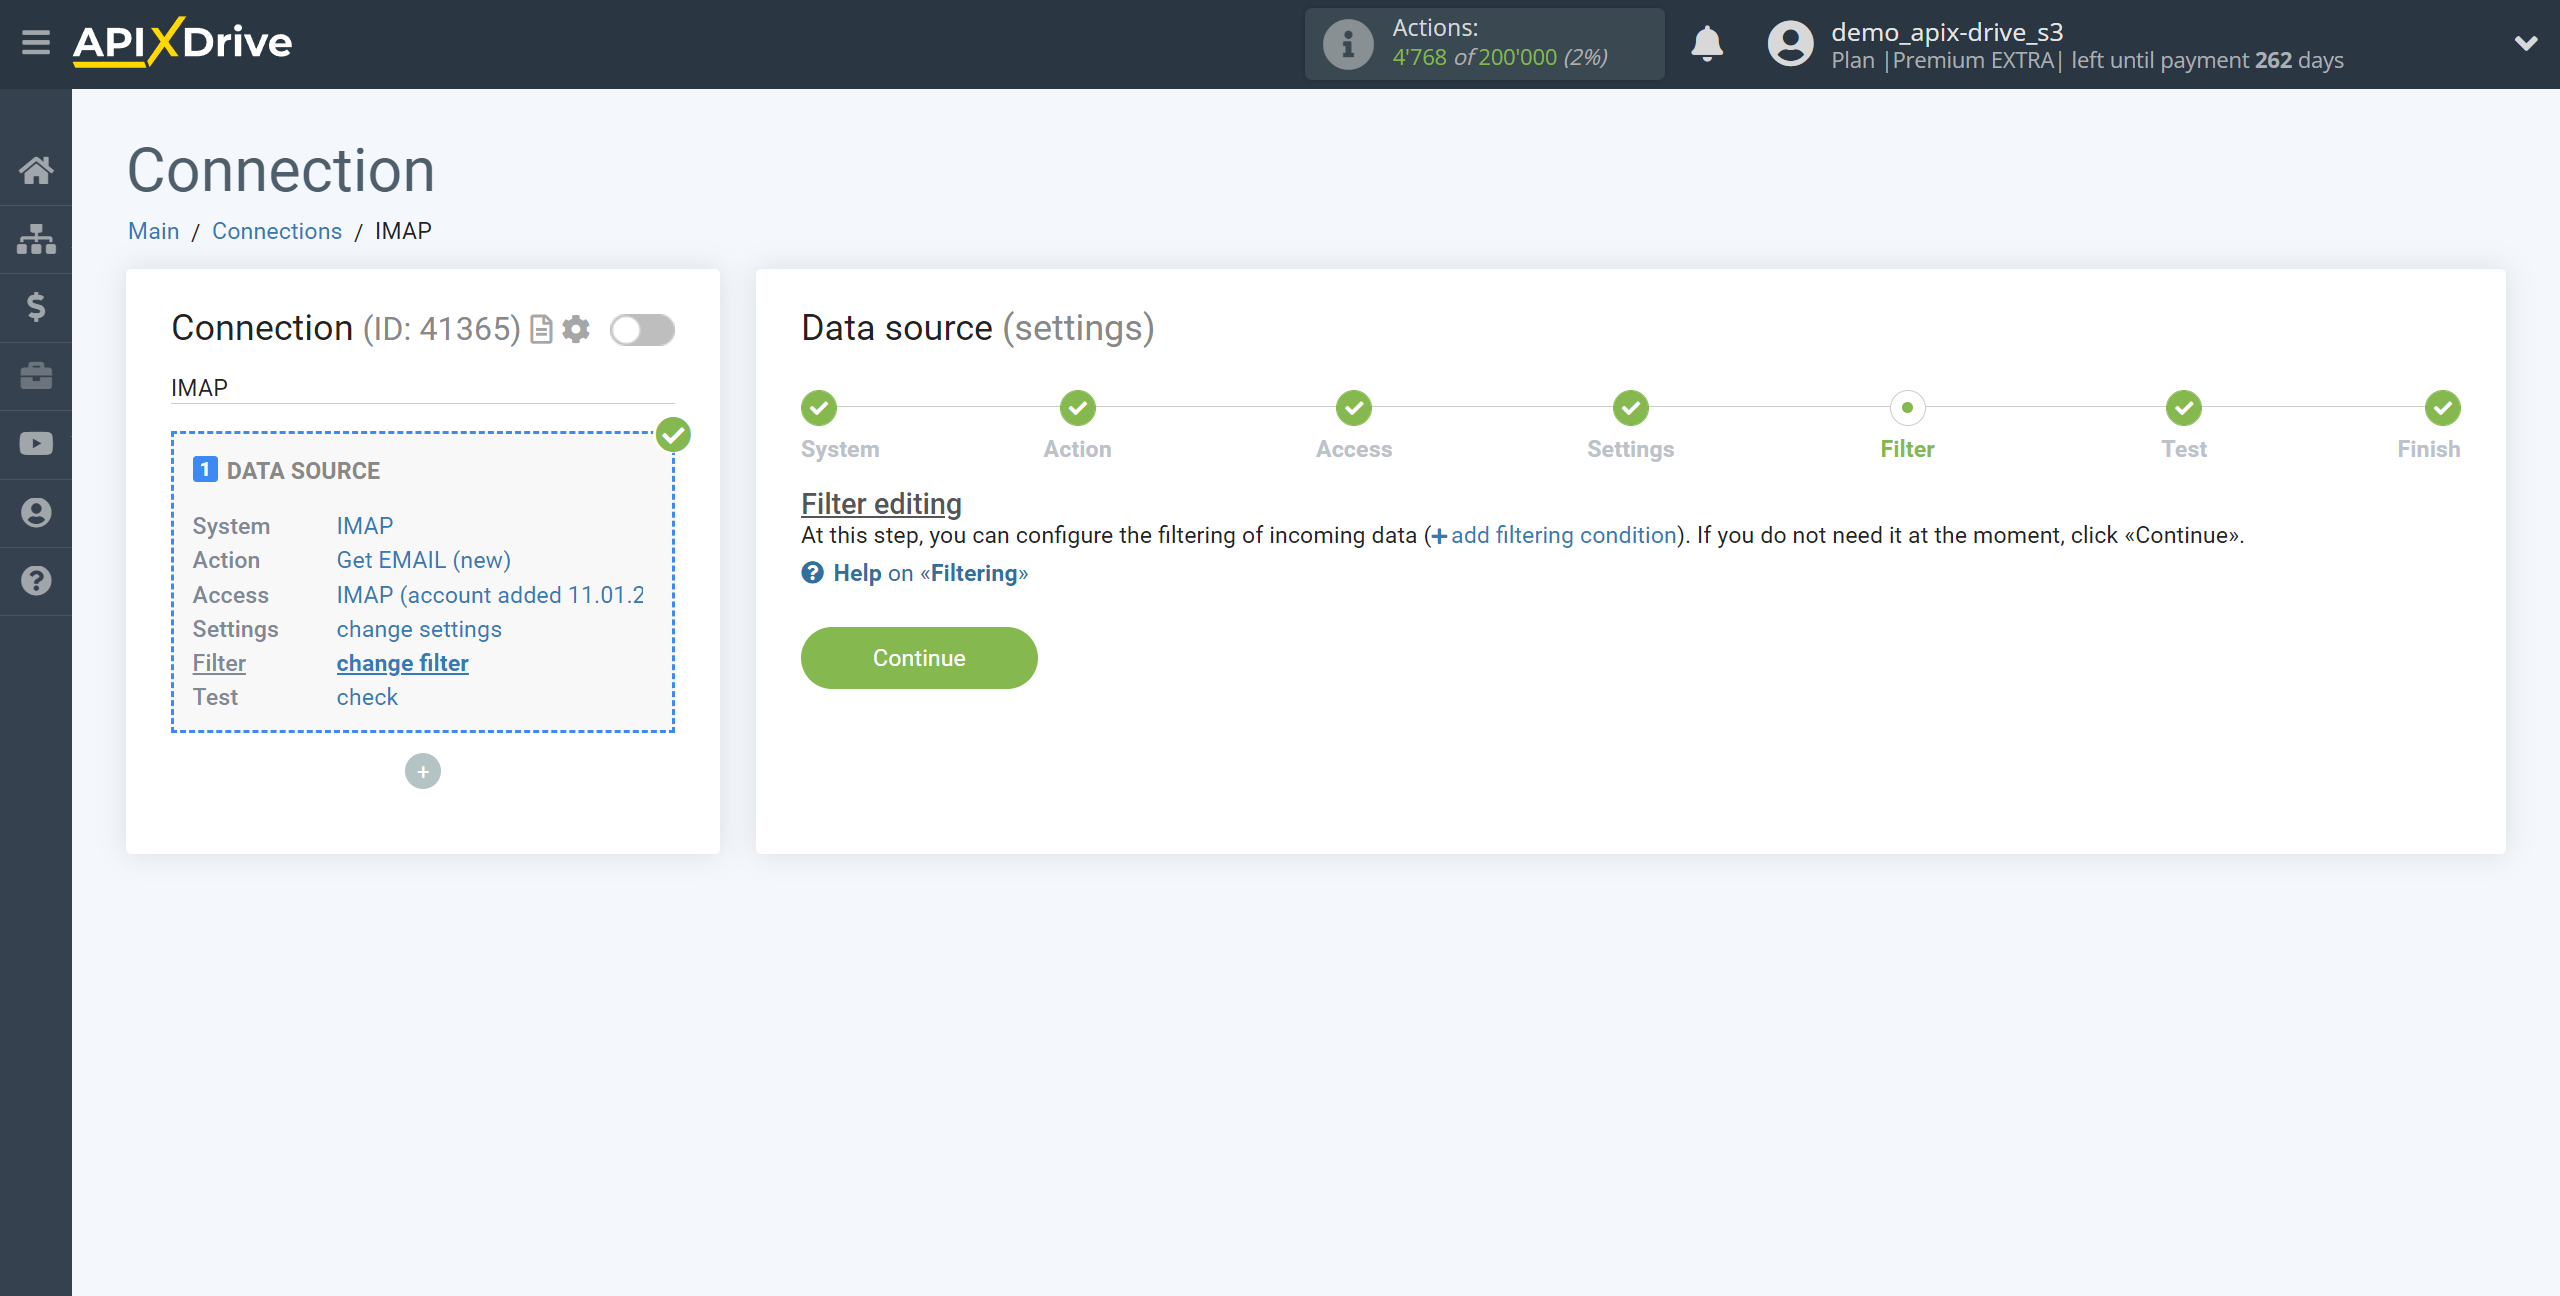Click the Continue button to proceed
This screenshot has width=2560, height=1296.
pyautogui.click(x=919, y=656)
